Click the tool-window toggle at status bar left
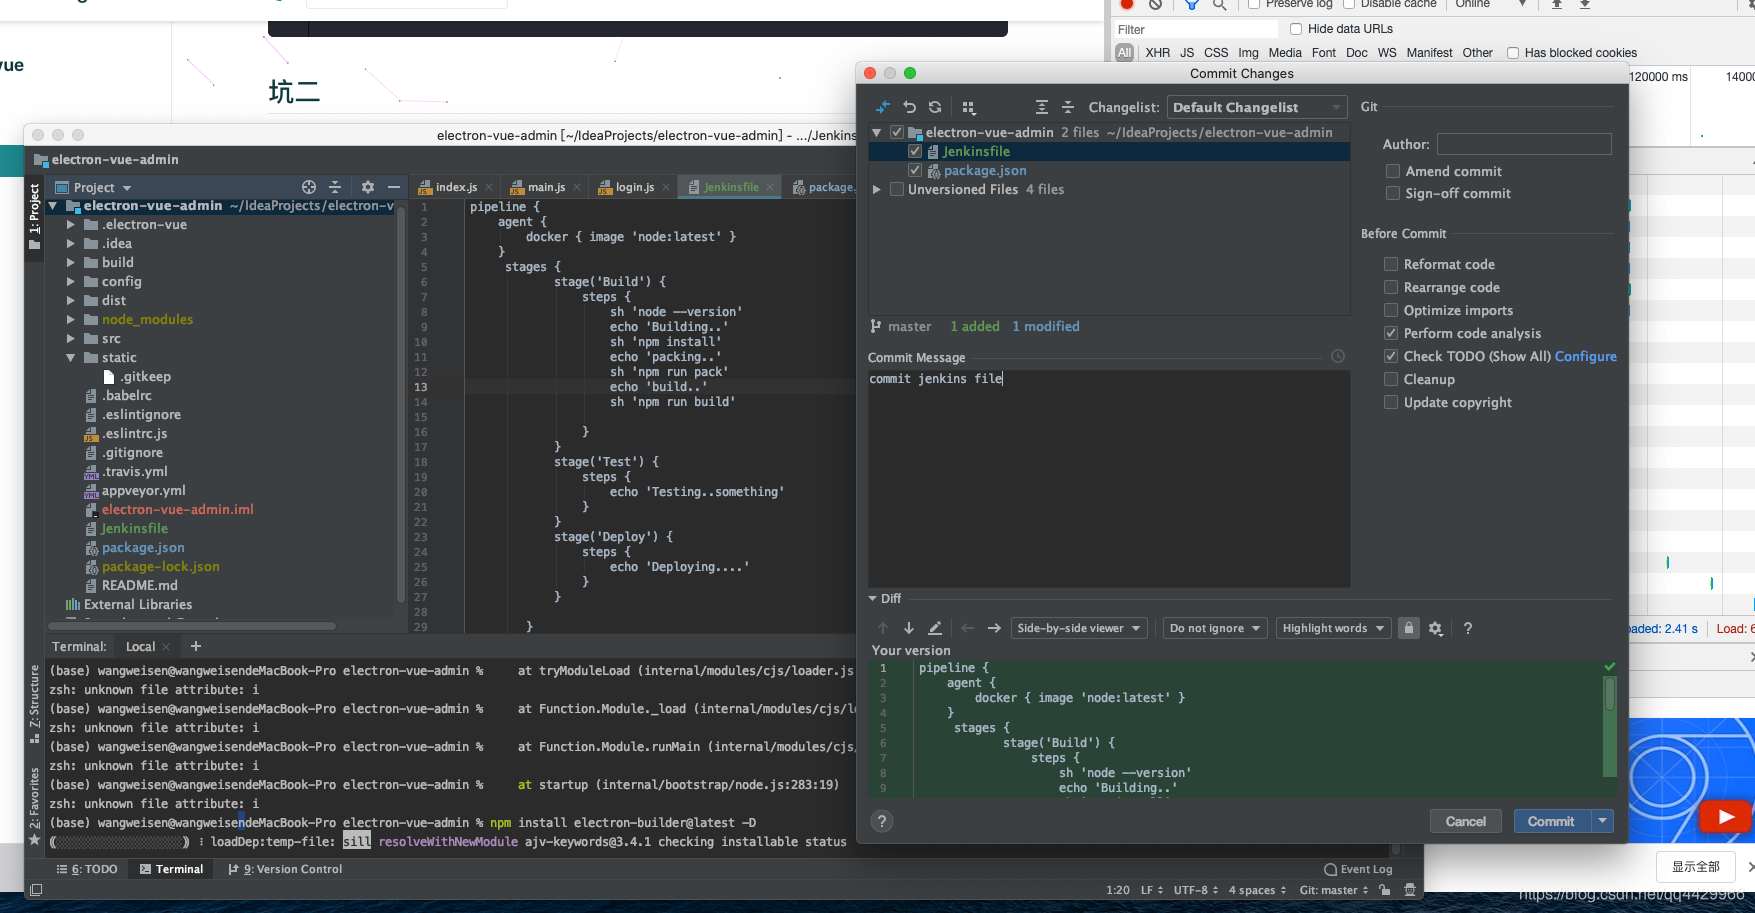Screen dimensions: 1755x913 36,890
